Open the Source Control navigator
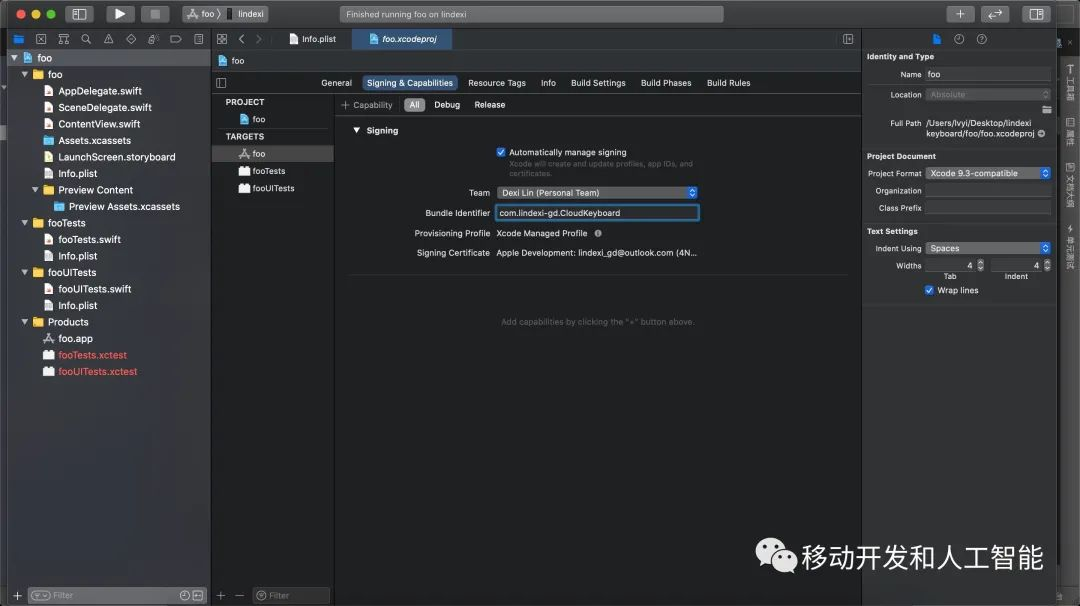 [x=41, y=39]
